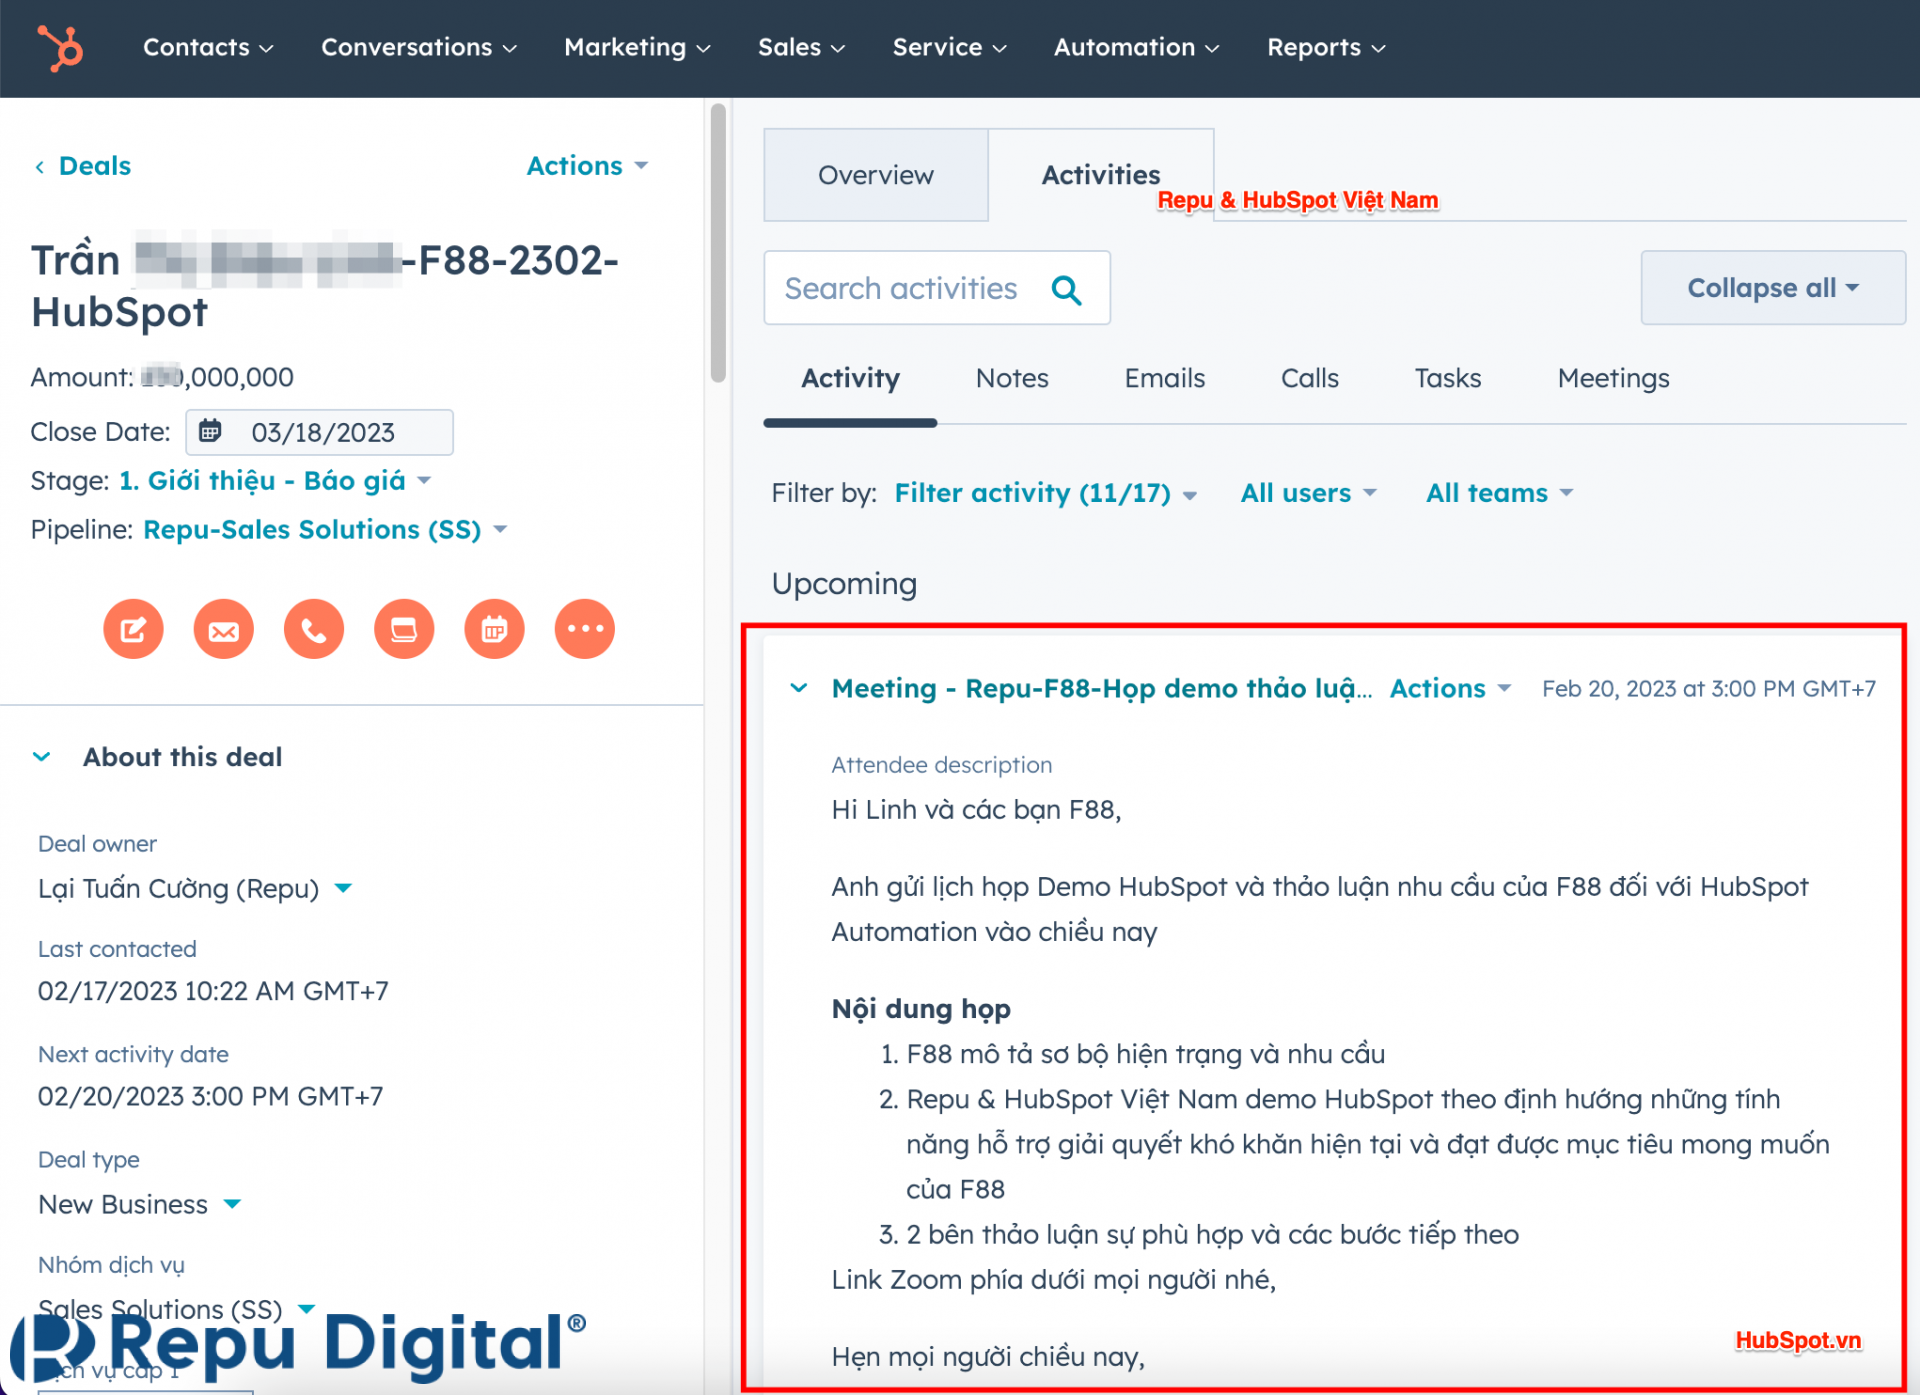The width and height of the screenshot is (1920, 1395).
Task: Click the deal title ending F88-2302-HubSpot
Action: (325, 286)
